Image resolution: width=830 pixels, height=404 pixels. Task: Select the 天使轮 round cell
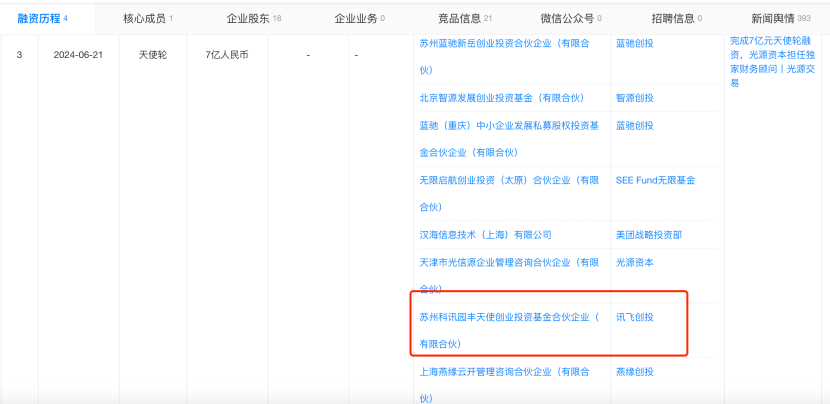(153, 55)
